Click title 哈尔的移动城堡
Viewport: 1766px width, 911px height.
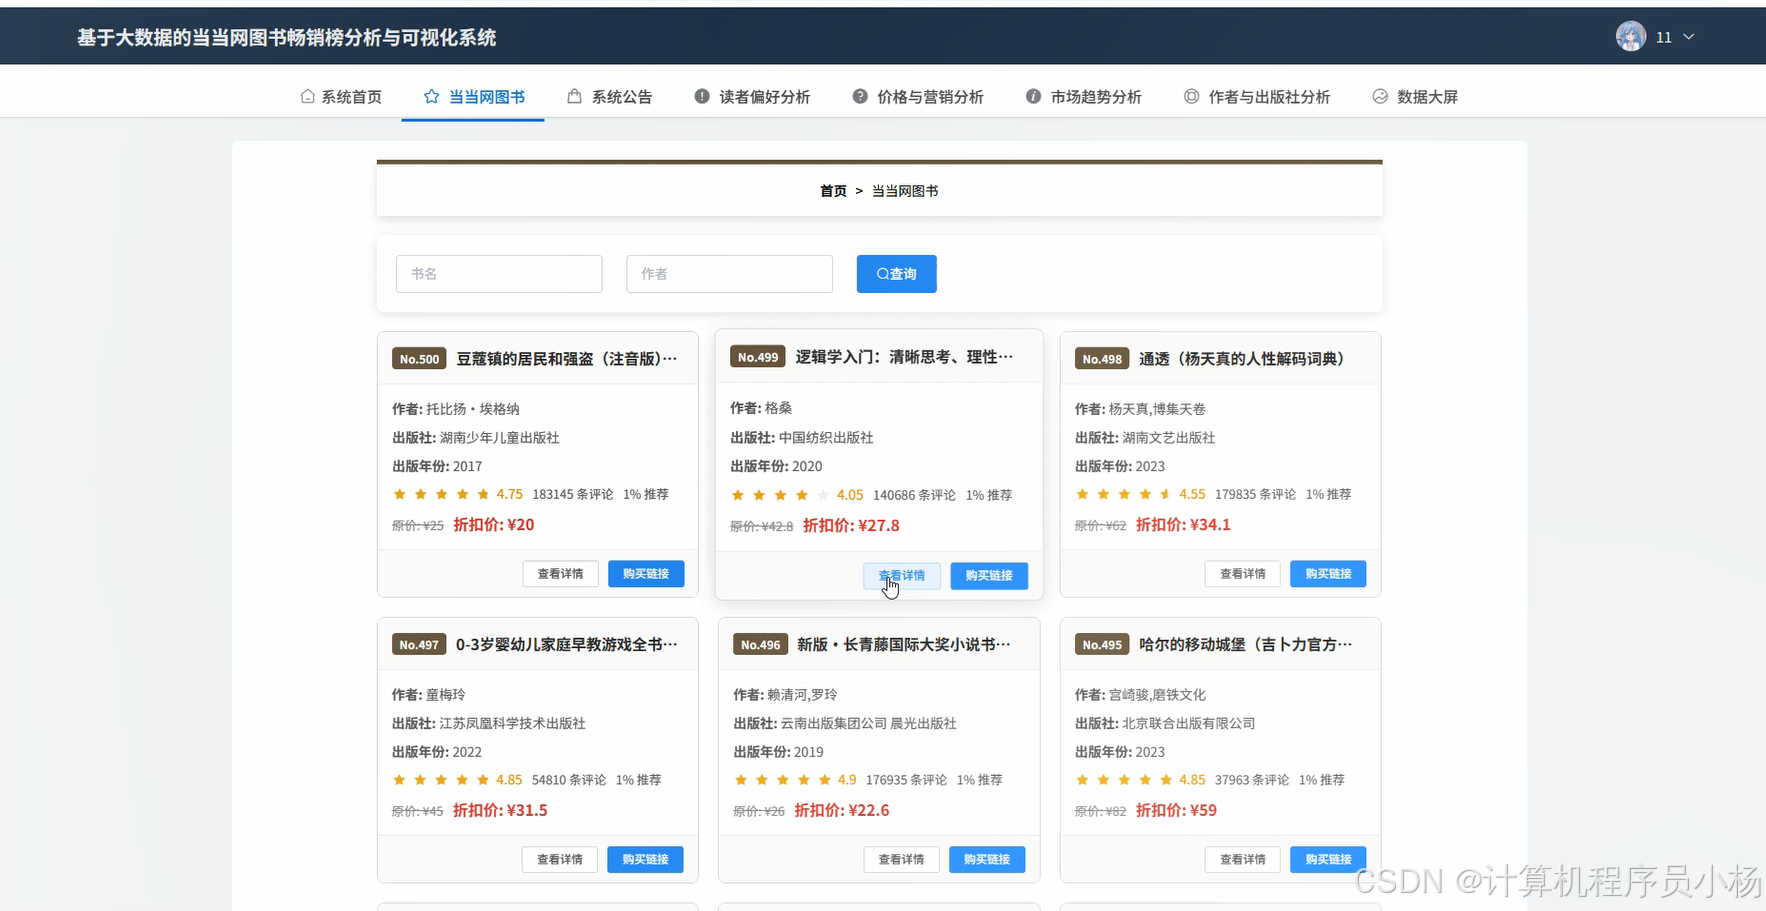point(1245,645)
